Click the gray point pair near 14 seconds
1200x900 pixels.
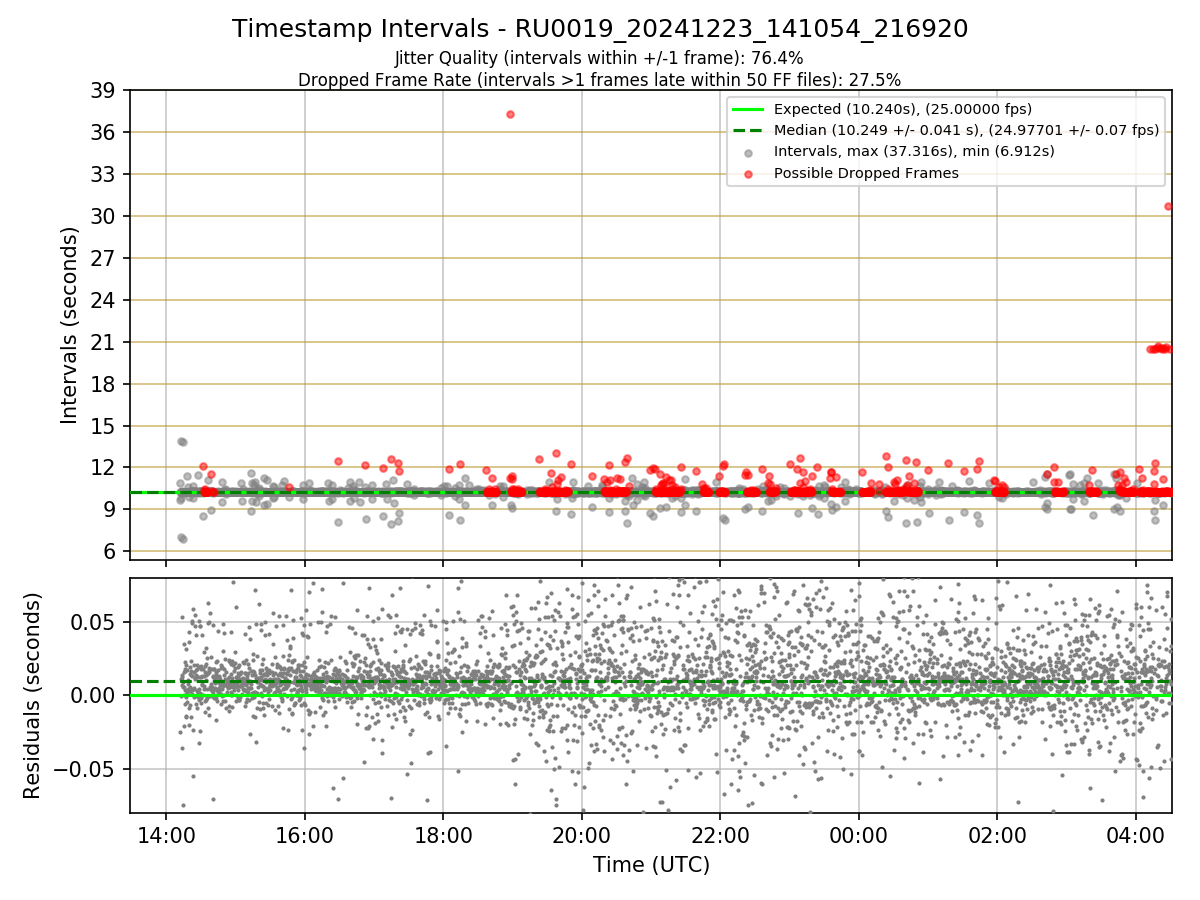click(x=182, y=442)
